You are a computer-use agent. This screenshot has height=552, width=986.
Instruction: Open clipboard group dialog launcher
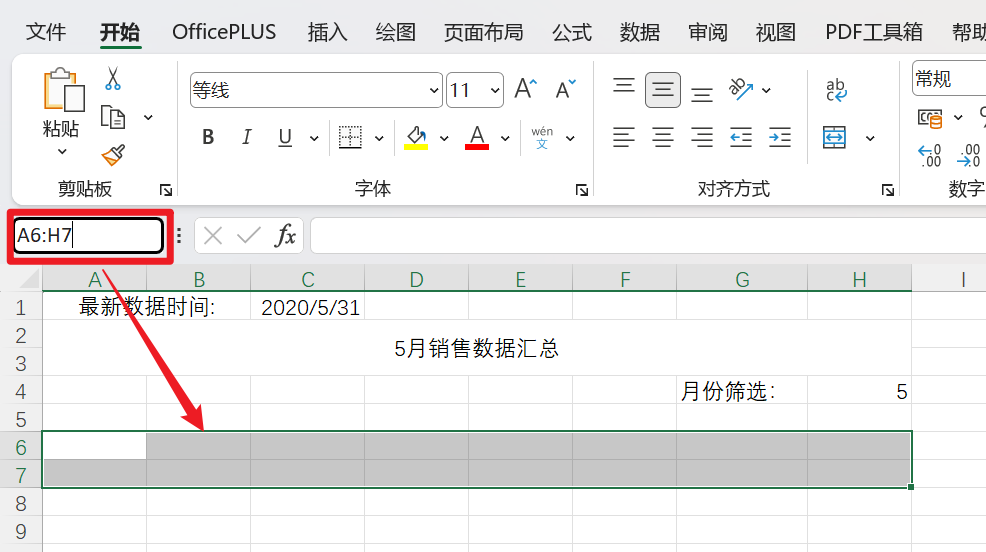pyautogui.click(x=166, y=190)
